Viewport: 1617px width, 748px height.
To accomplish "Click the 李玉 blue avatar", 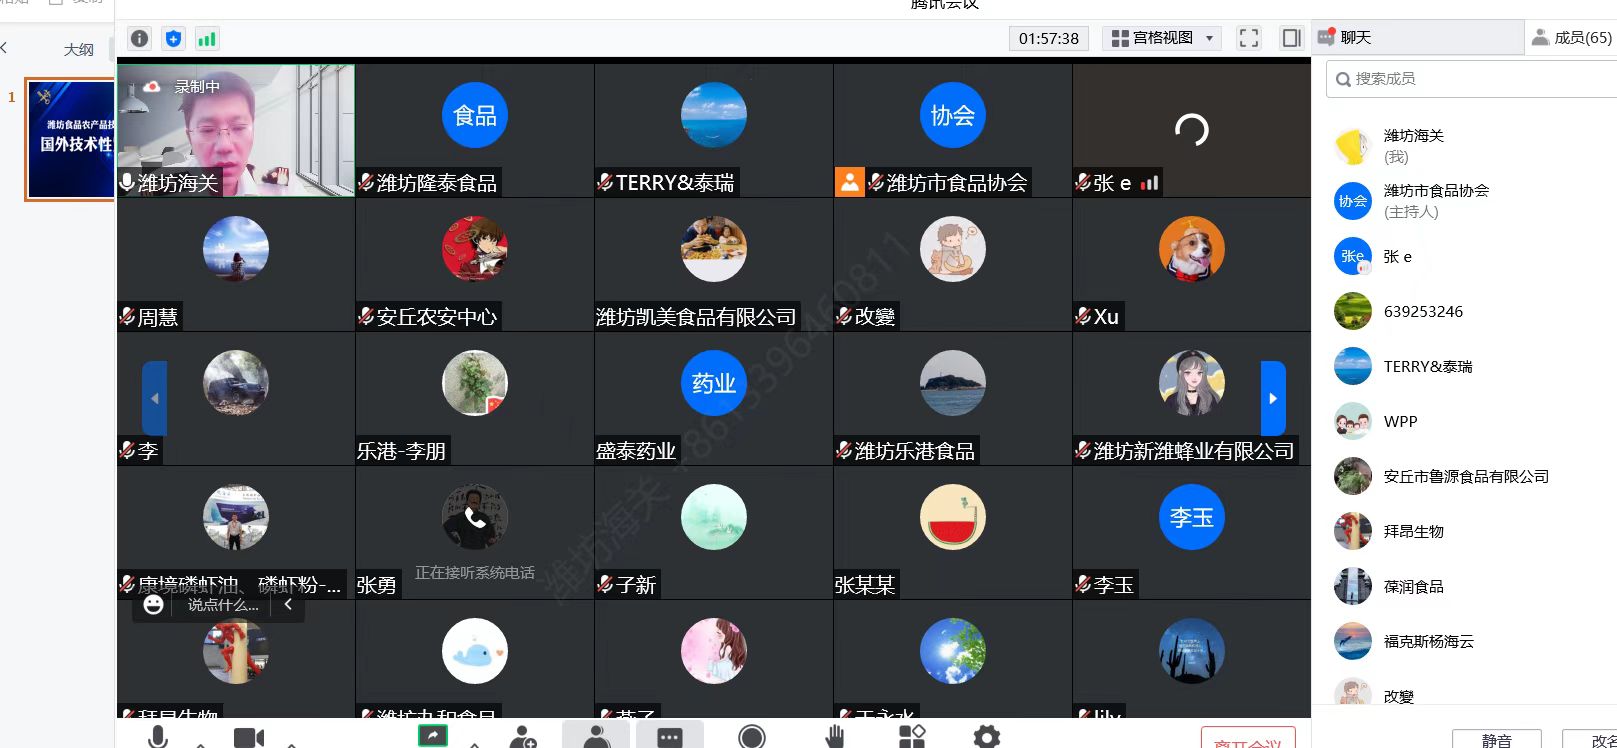I will tap(1191, 517).
